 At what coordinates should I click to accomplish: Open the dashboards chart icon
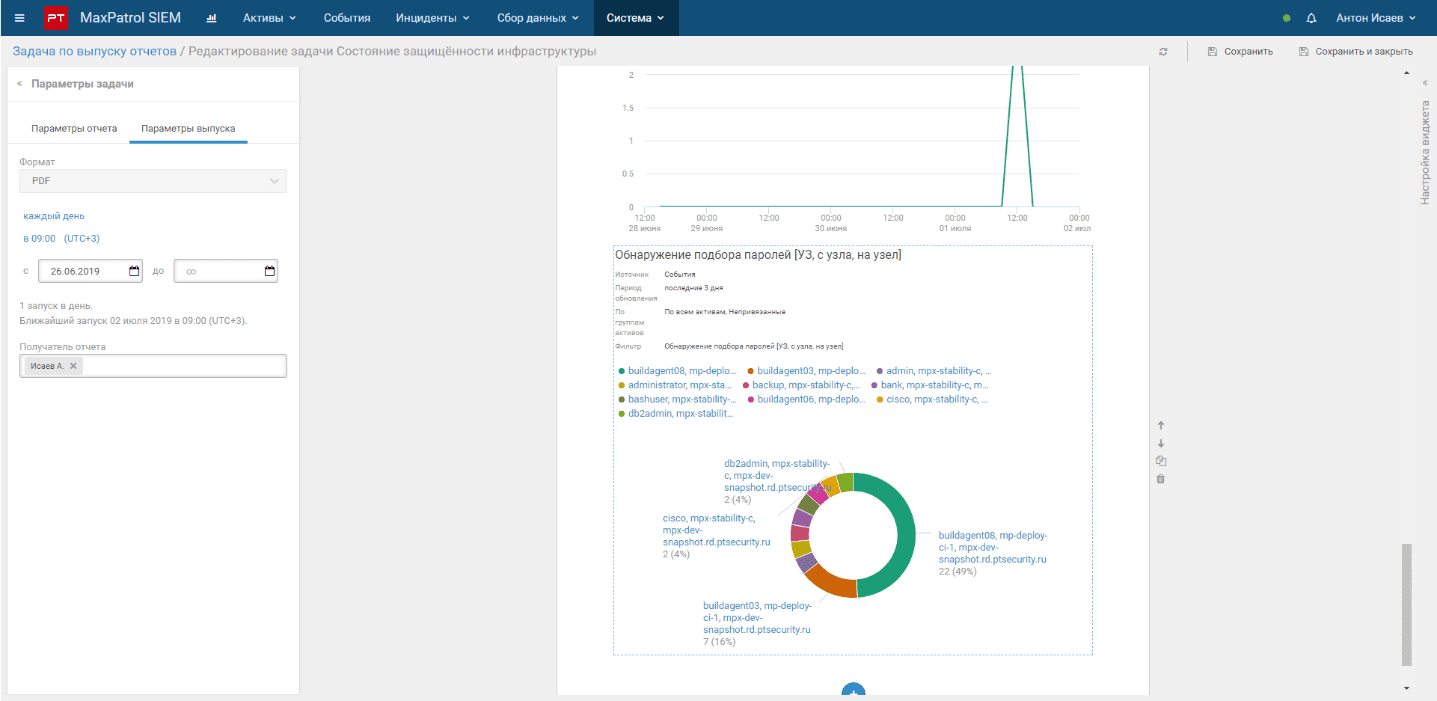(211, 18)
